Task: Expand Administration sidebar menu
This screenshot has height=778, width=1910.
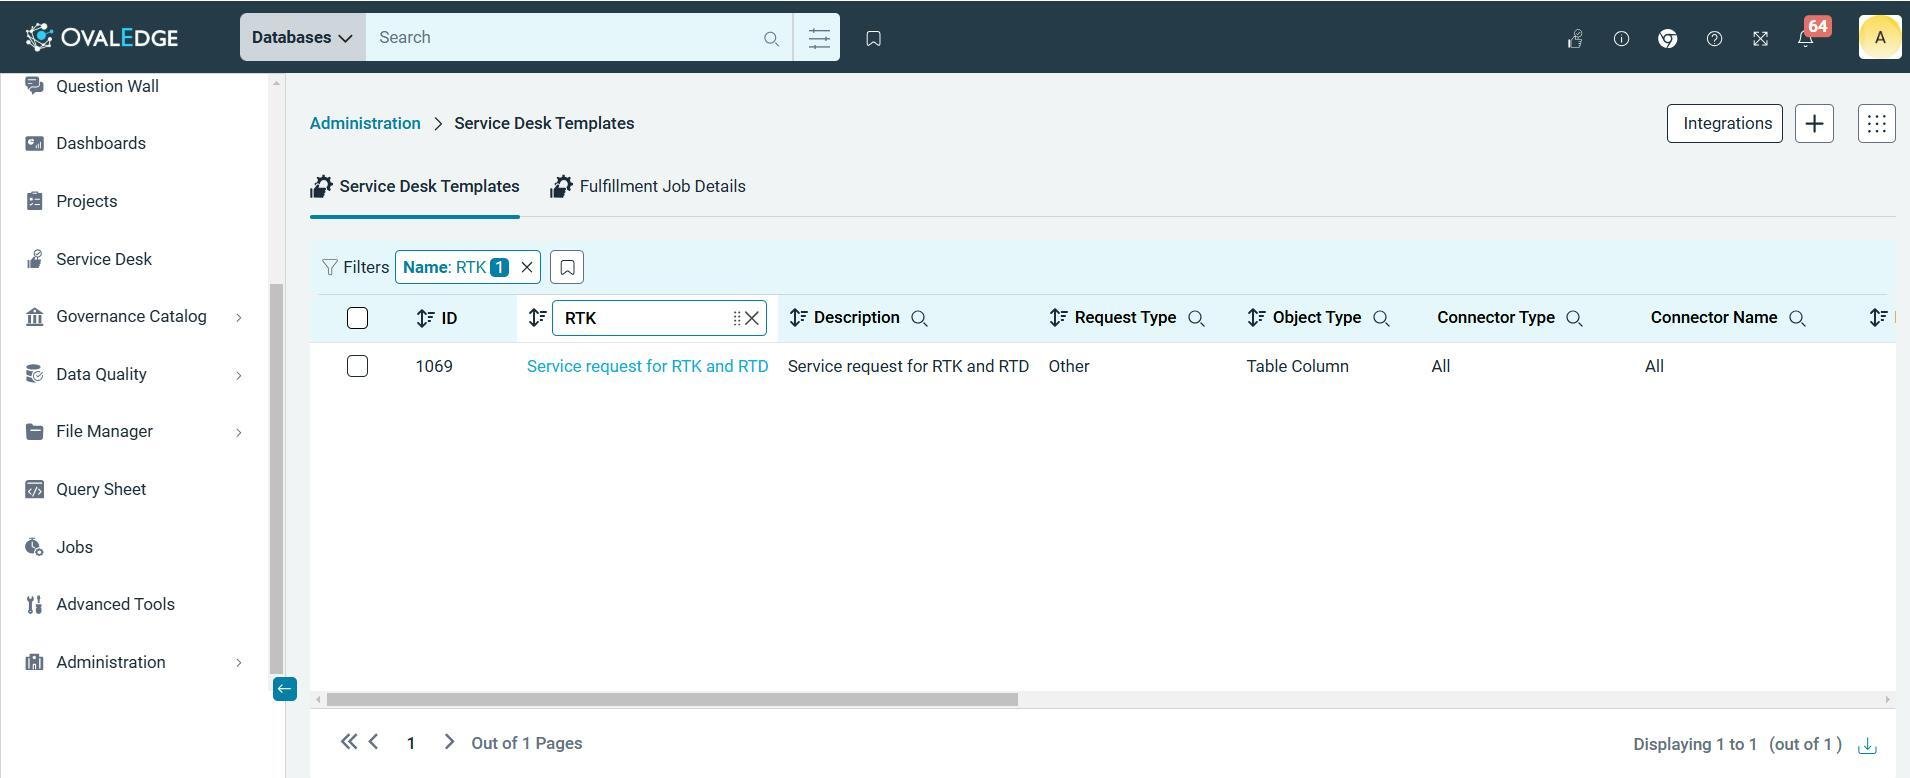Action: pyautogui.click(x=238, y=662)
